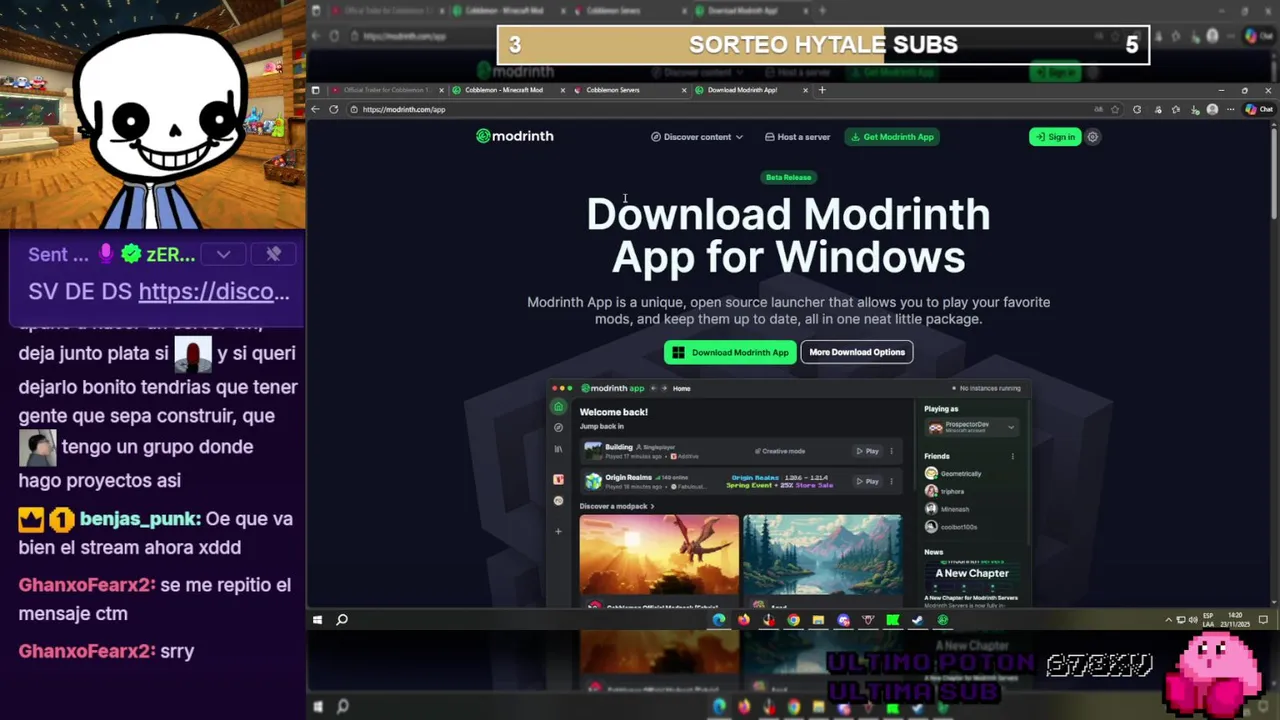Click the Modrinth logo in the site header

click(x=515, y=136)
